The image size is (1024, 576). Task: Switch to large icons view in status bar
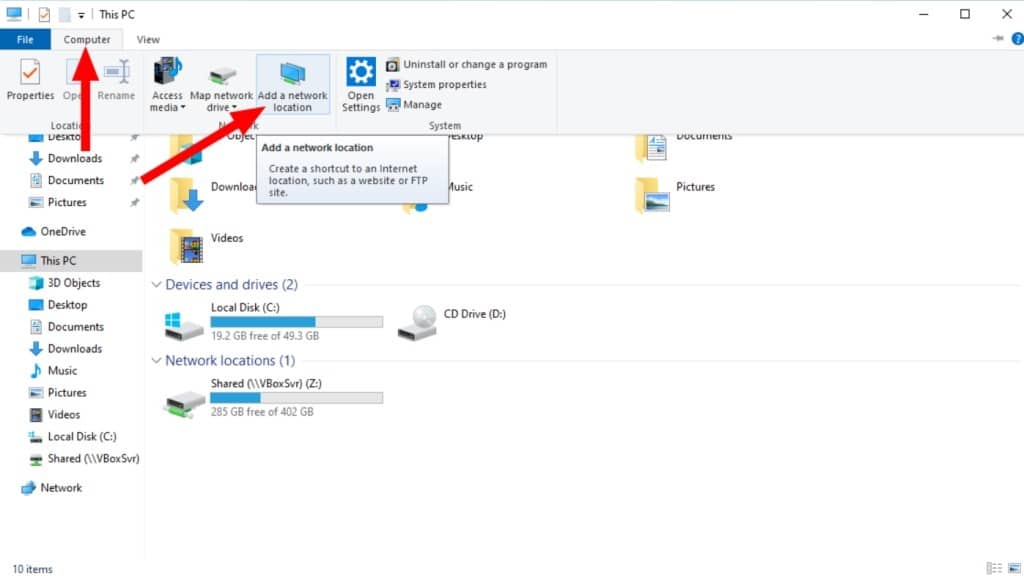point(1014,568)
